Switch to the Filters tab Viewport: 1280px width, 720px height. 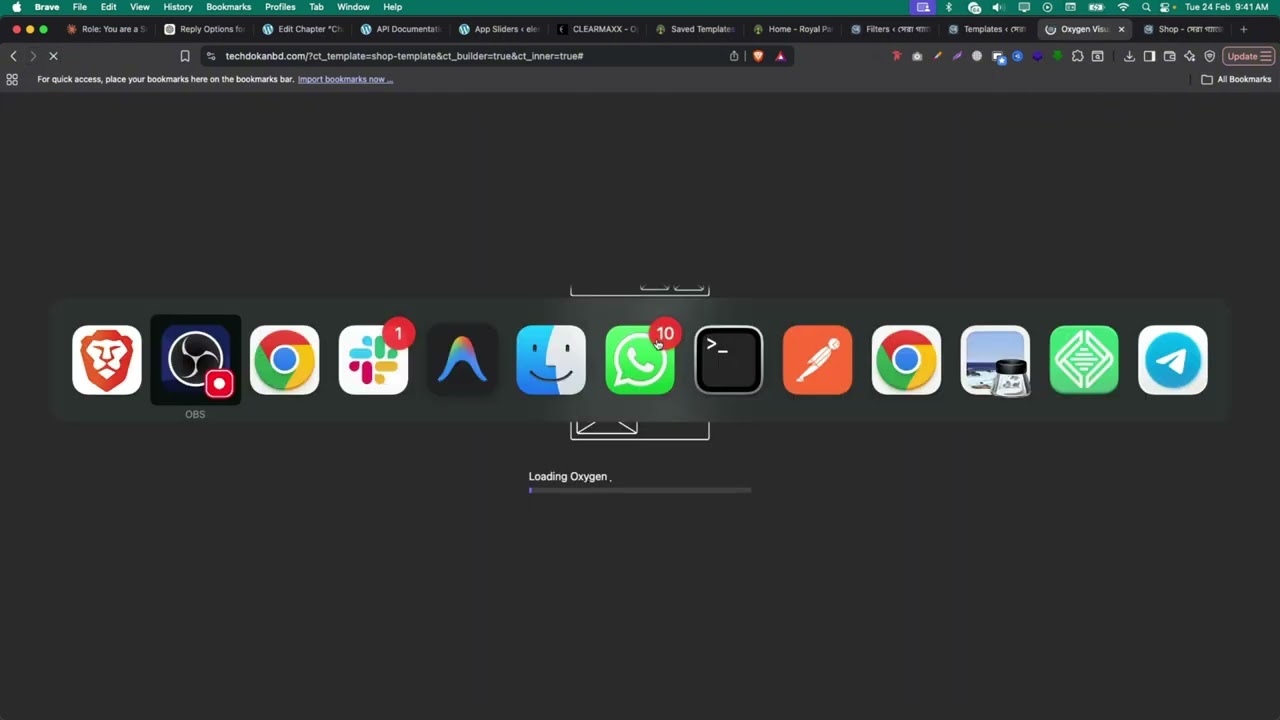(890, 29)
